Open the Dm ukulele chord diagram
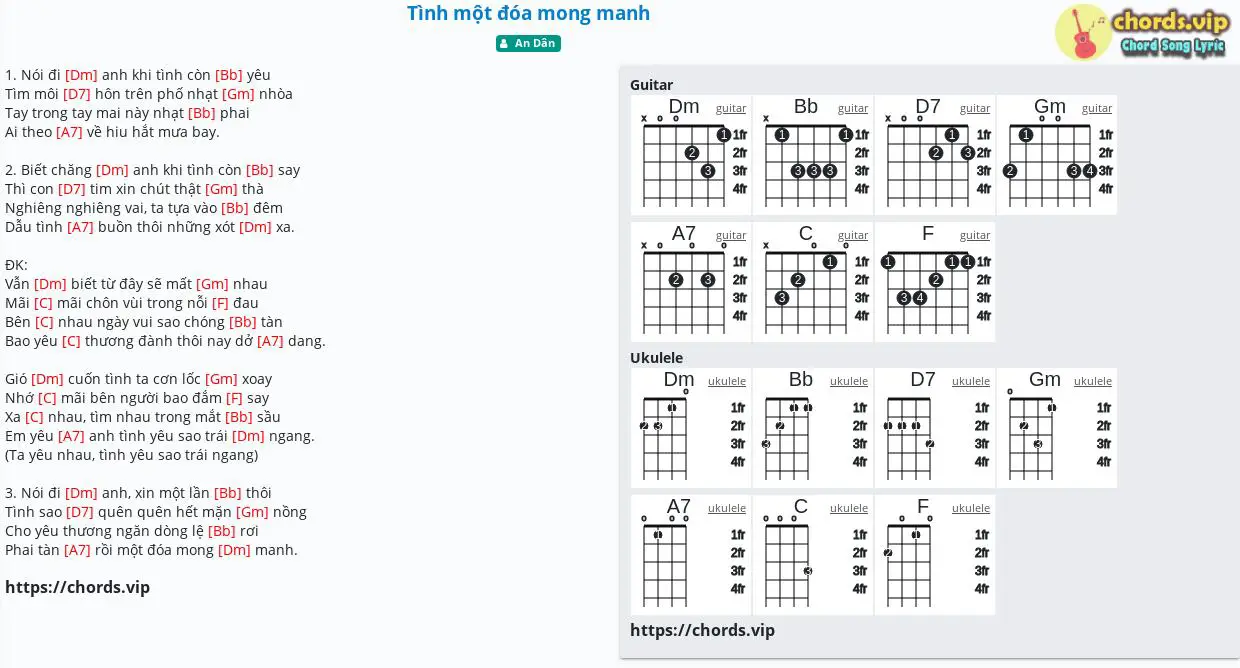1240x668 pixels. click(691, 428)
